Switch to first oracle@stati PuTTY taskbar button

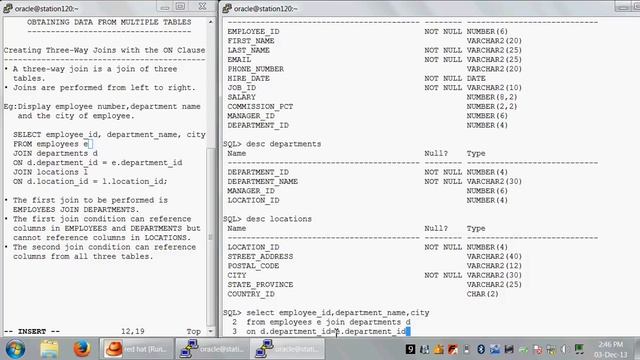click(x=212, y=349)
